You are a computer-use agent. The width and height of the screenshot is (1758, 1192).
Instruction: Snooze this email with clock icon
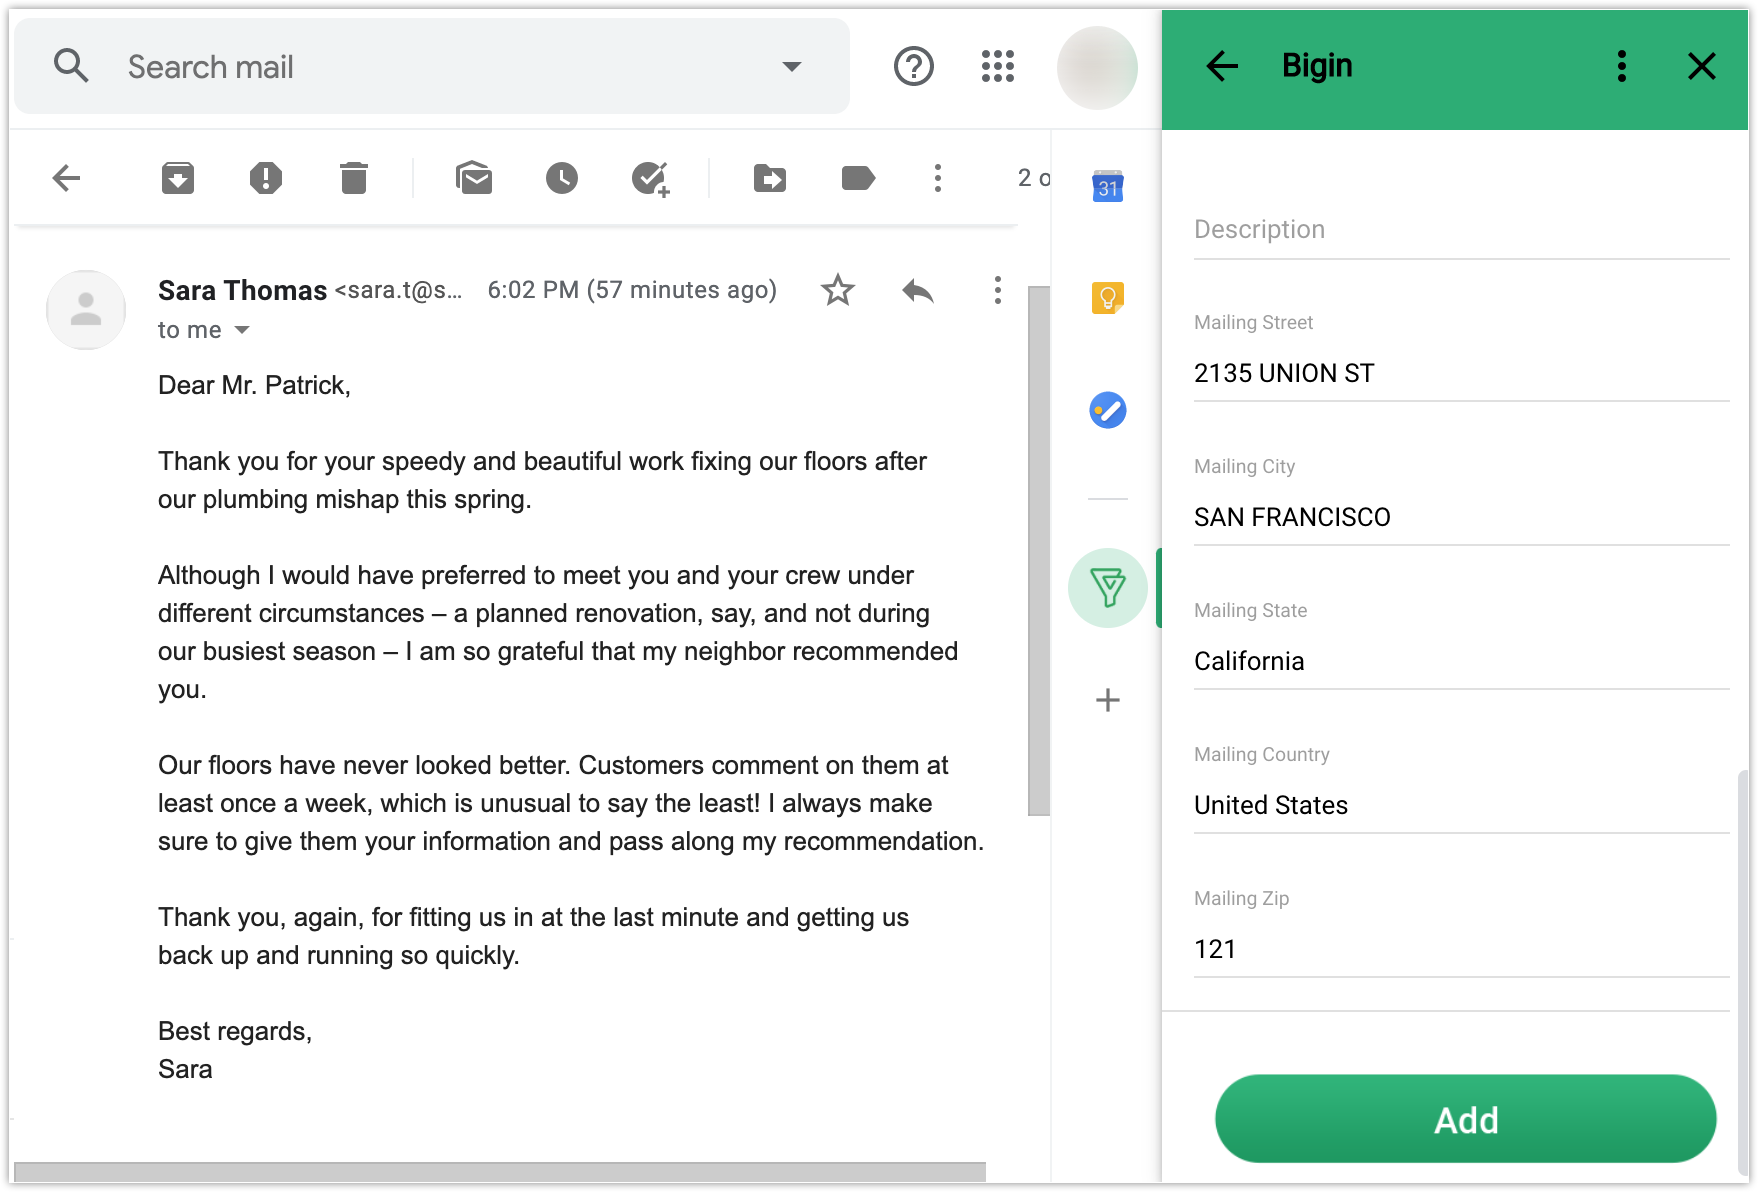coord(561,178)
